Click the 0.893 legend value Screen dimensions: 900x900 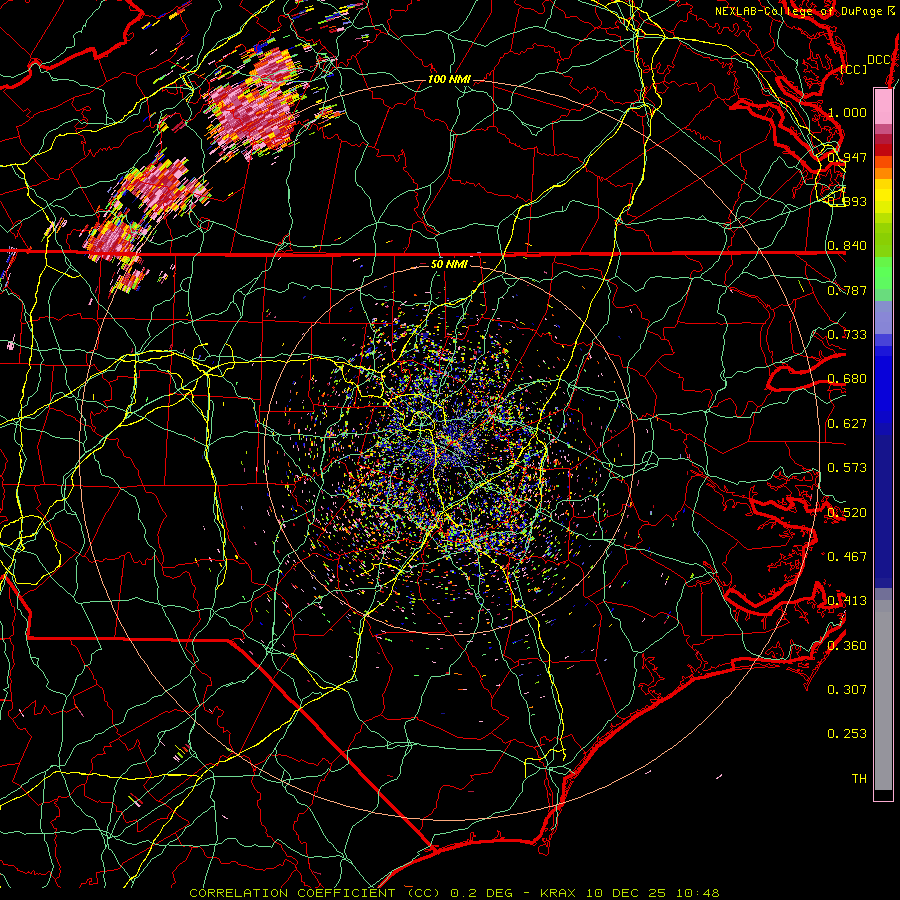click(x=847, y=201)
